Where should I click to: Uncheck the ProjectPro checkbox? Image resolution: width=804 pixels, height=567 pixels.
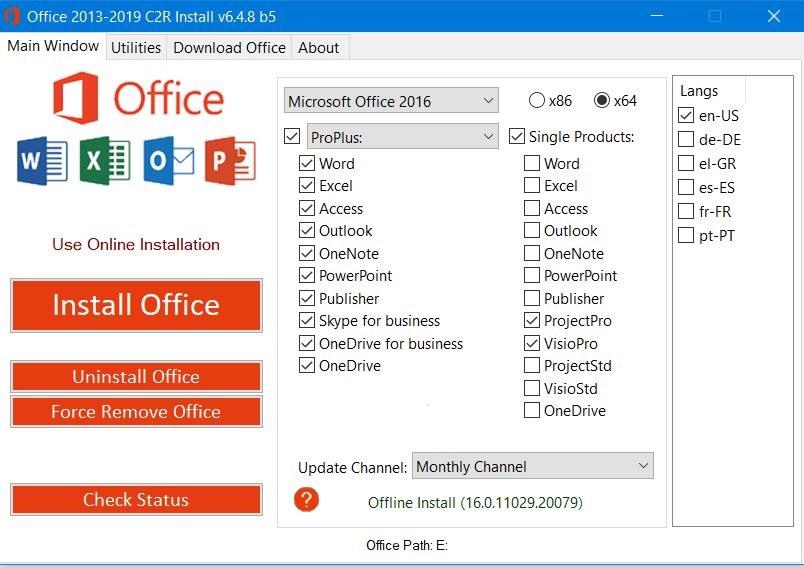[532, 320]
